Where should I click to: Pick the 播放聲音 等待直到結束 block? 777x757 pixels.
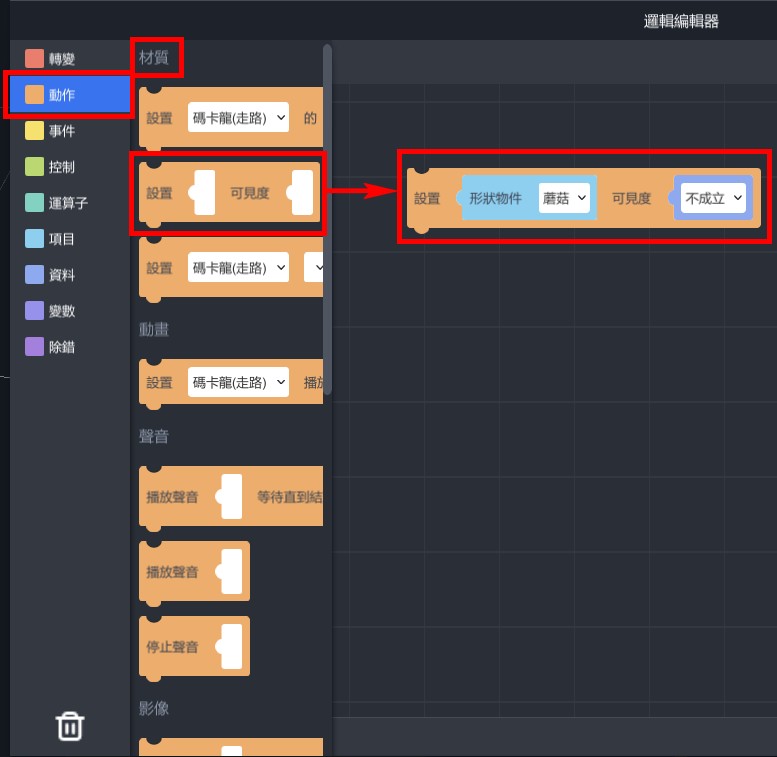coord(172,496)
